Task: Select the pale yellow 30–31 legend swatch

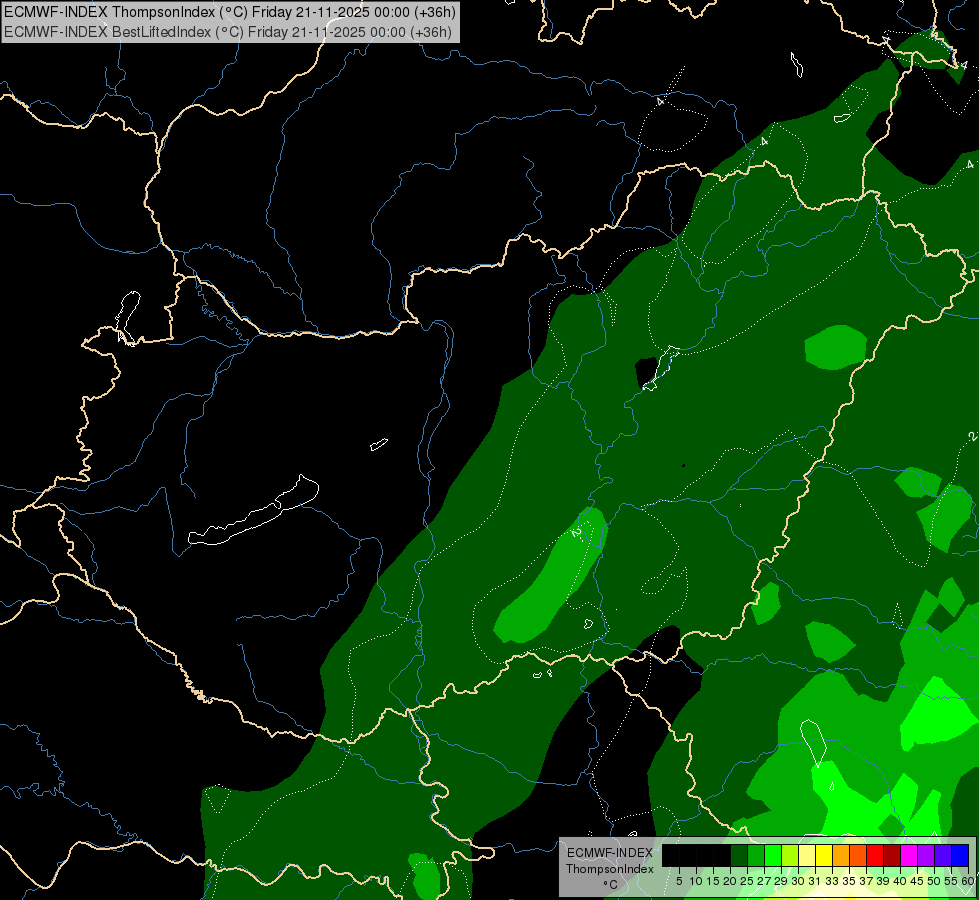Action: click(807, 855)
